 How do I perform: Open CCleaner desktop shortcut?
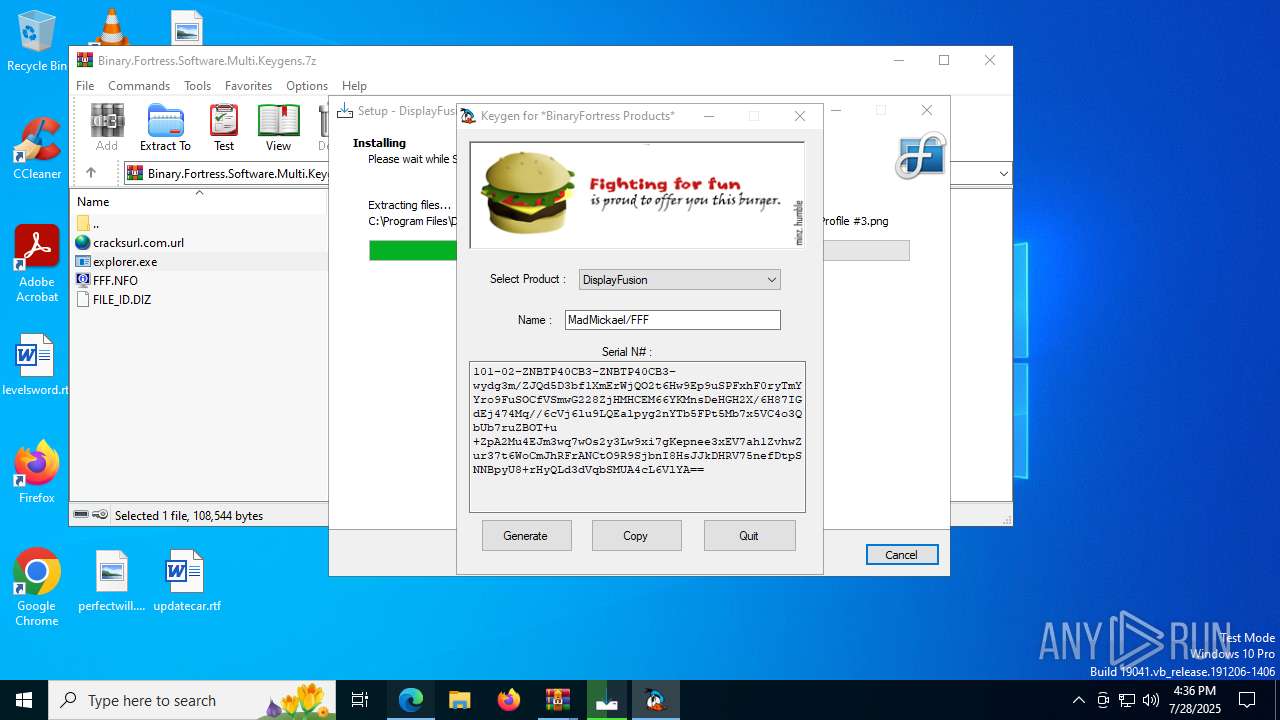coord(37,148)
